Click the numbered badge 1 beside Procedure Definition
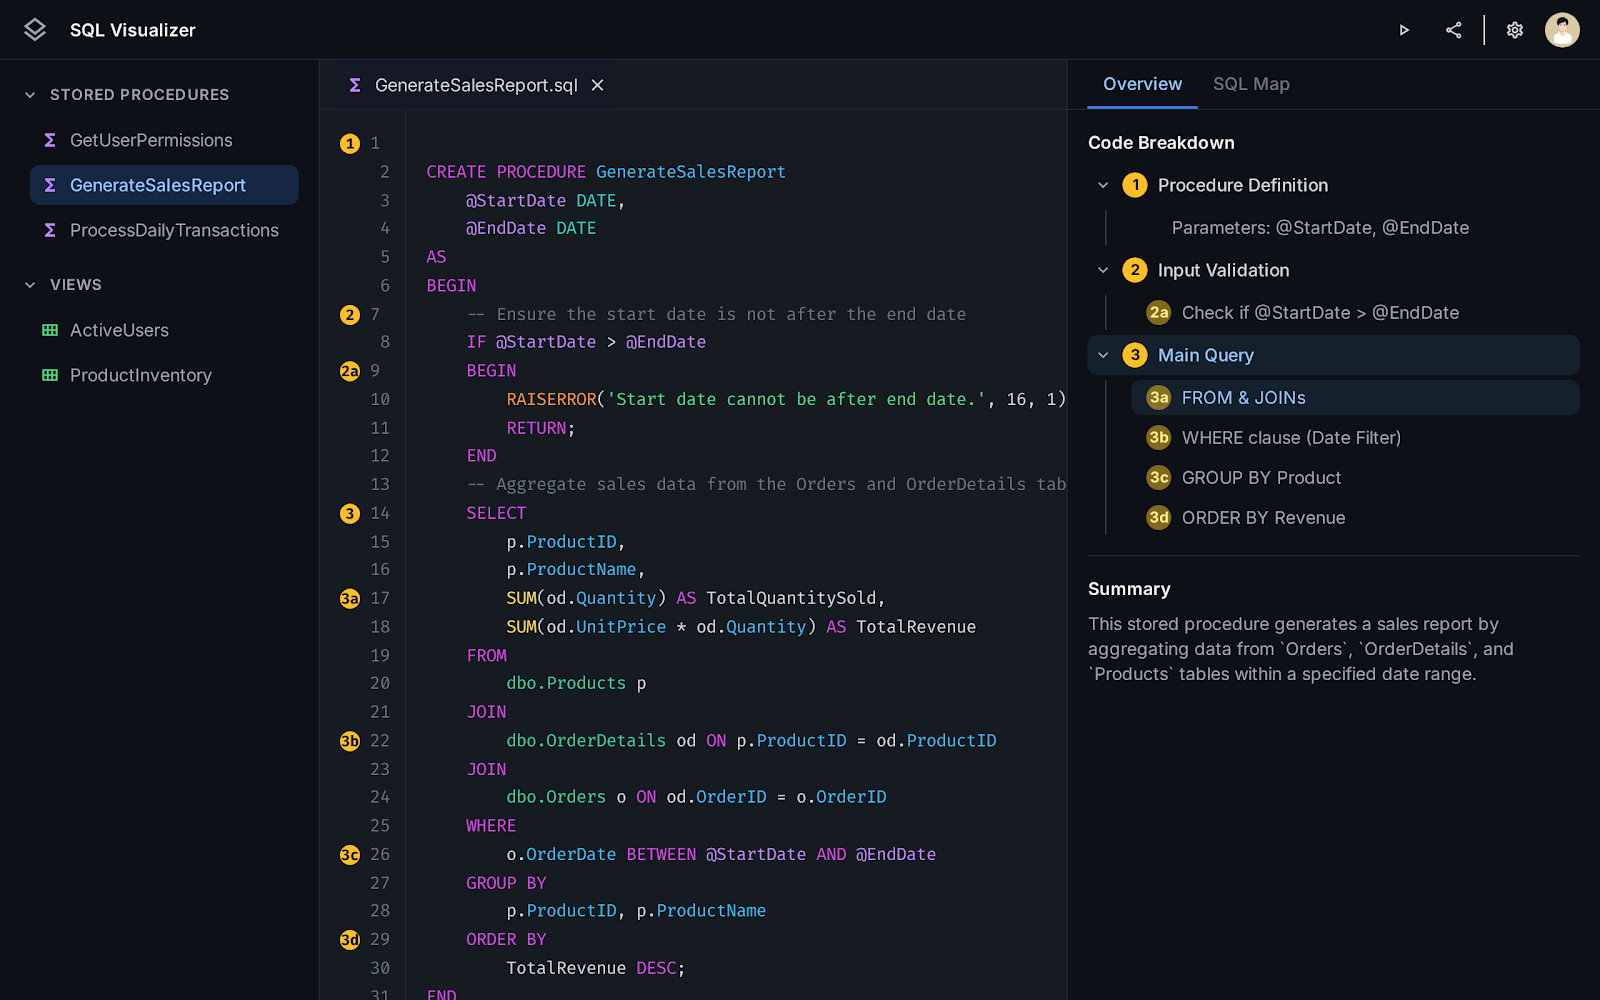 1134,185
